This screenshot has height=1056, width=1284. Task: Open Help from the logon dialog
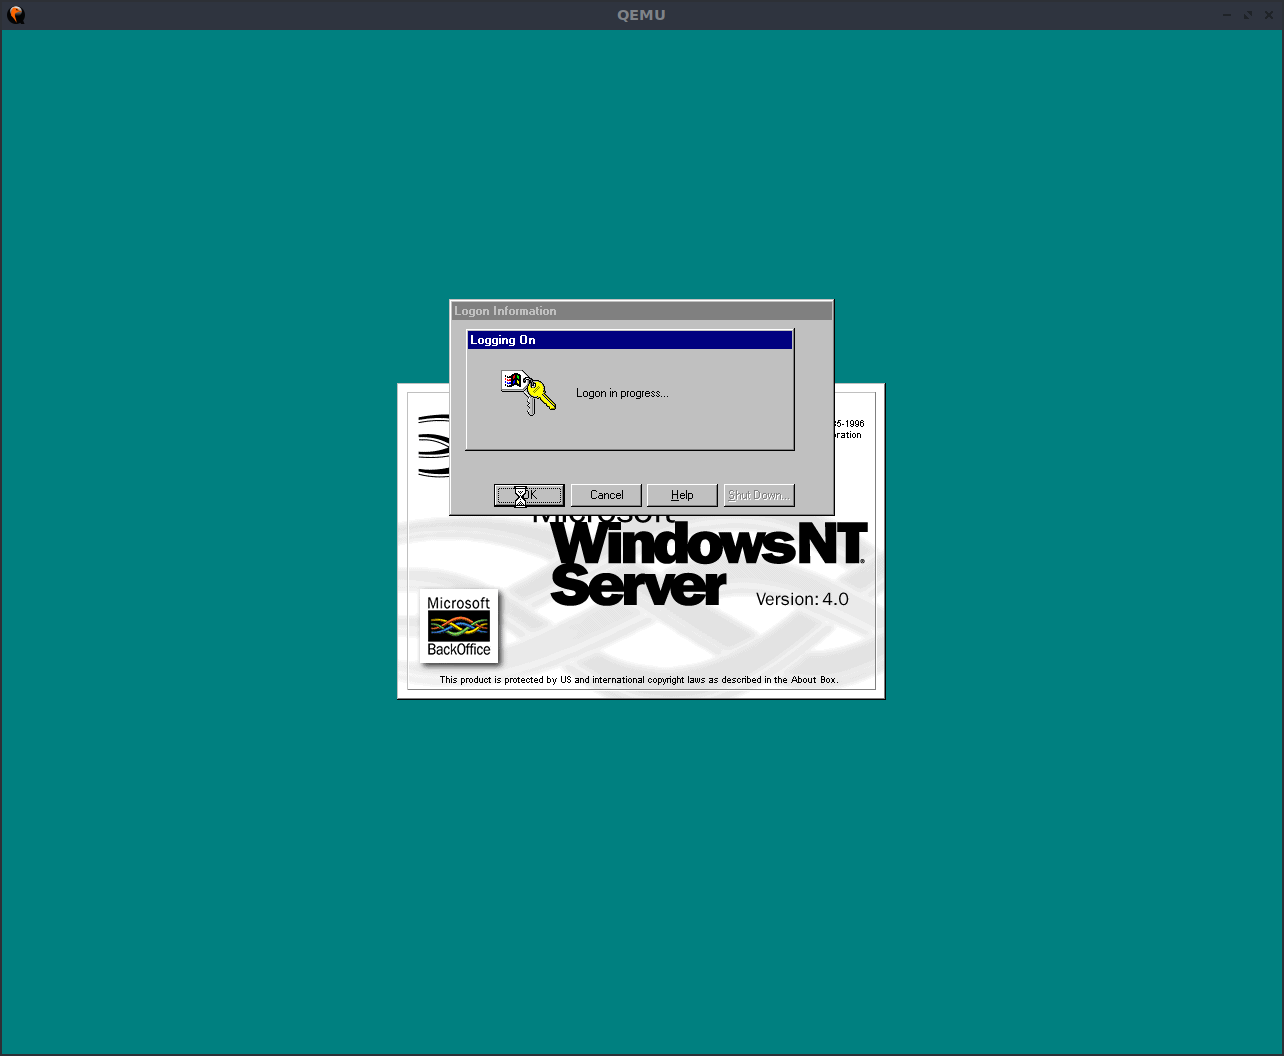(x=682, y=495)
